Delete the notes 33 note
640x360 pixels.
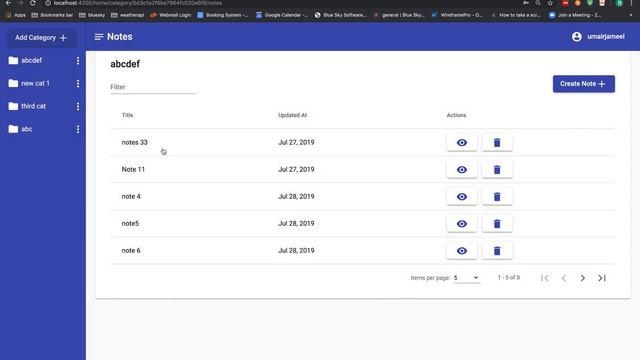pyautogui.click(x=497, y=142)
